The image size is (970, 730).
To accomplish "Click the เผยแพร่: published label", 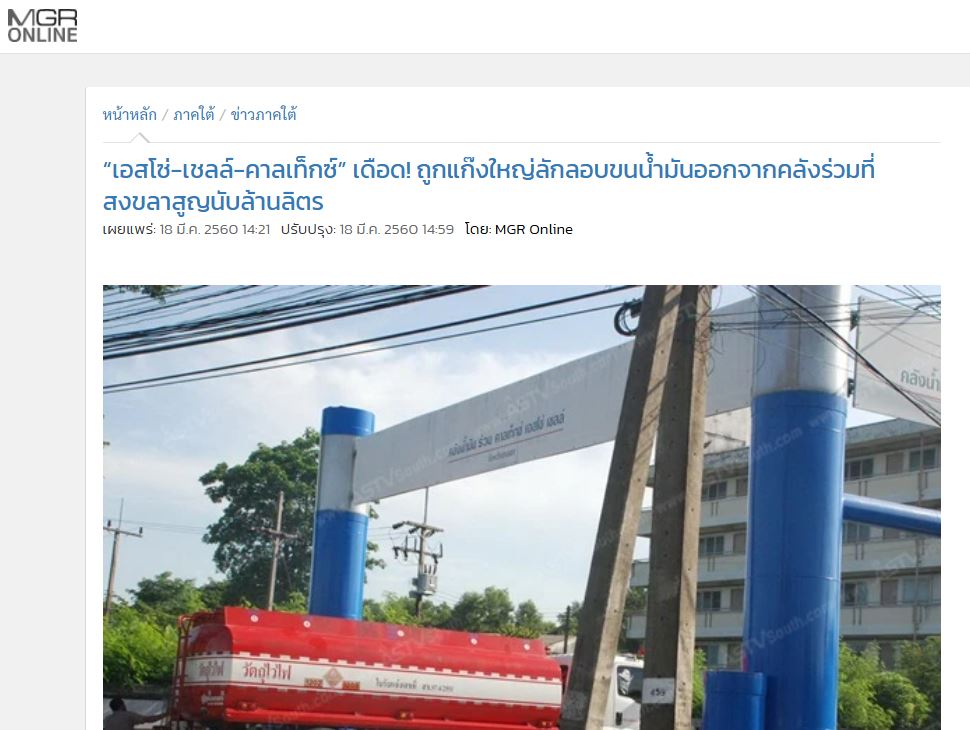I will [x=129, y=230].
